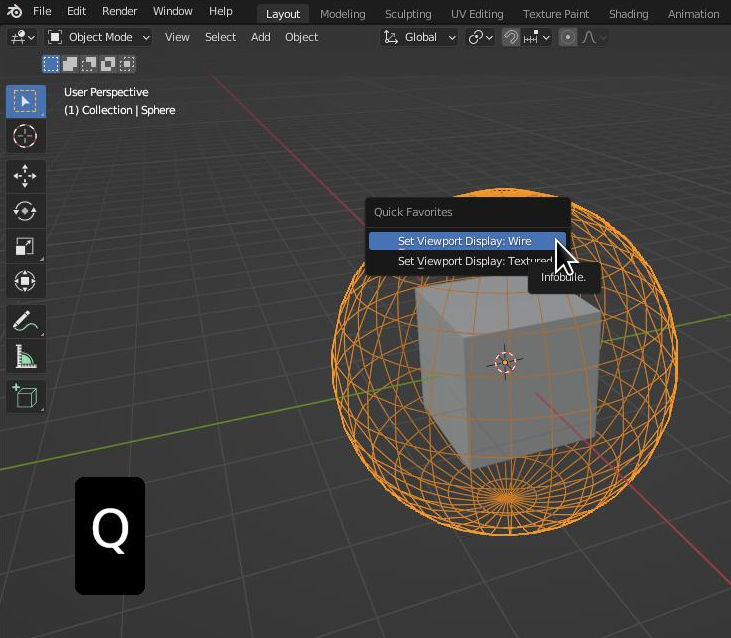Open the Help menu

[x=221, y=11]
